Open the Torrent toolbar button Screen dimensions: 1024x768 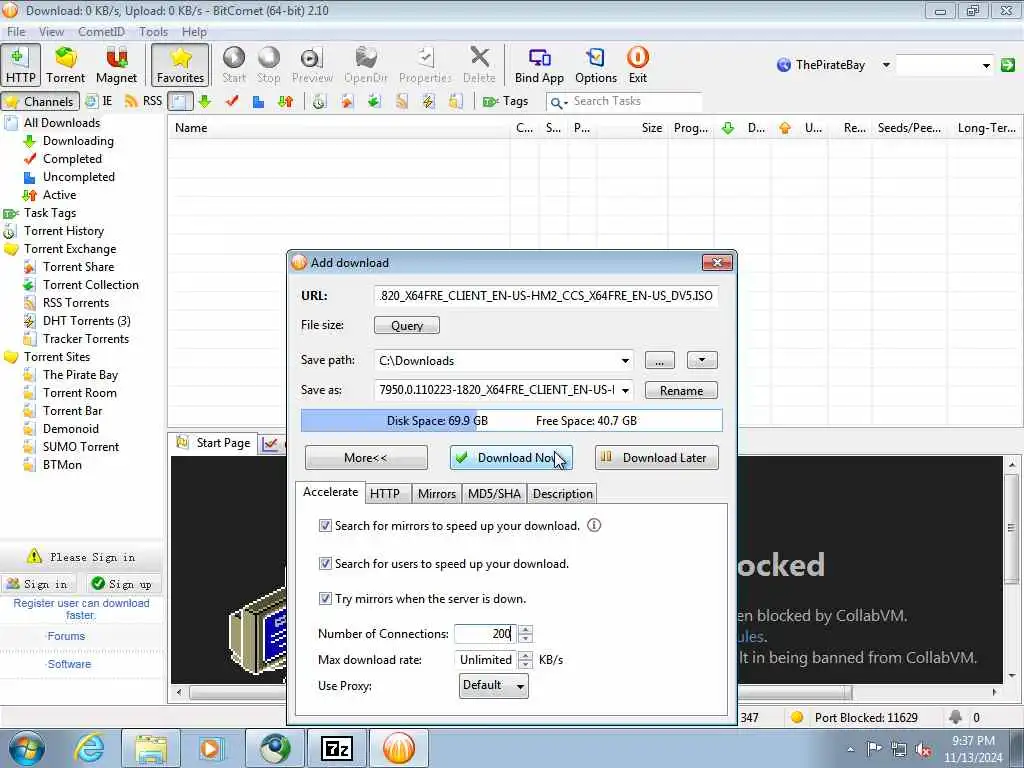65,65
